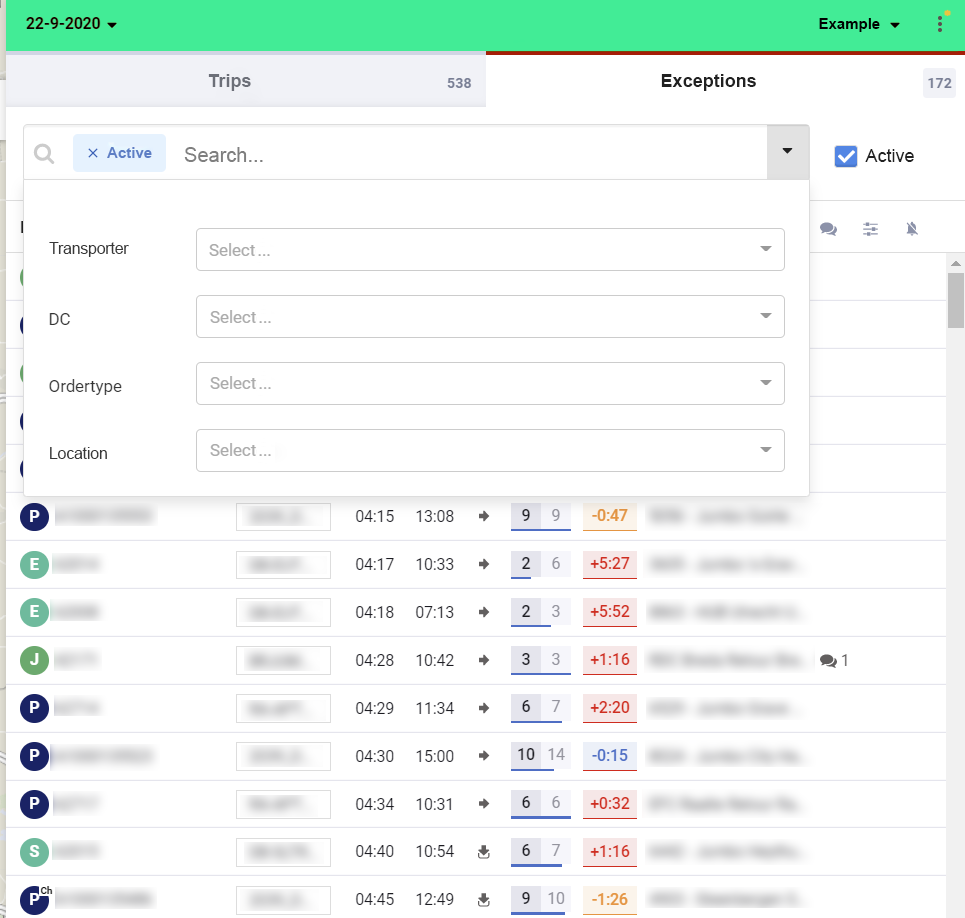Select the Exceptions tab
965x918 pixels.
pos(708,80)
